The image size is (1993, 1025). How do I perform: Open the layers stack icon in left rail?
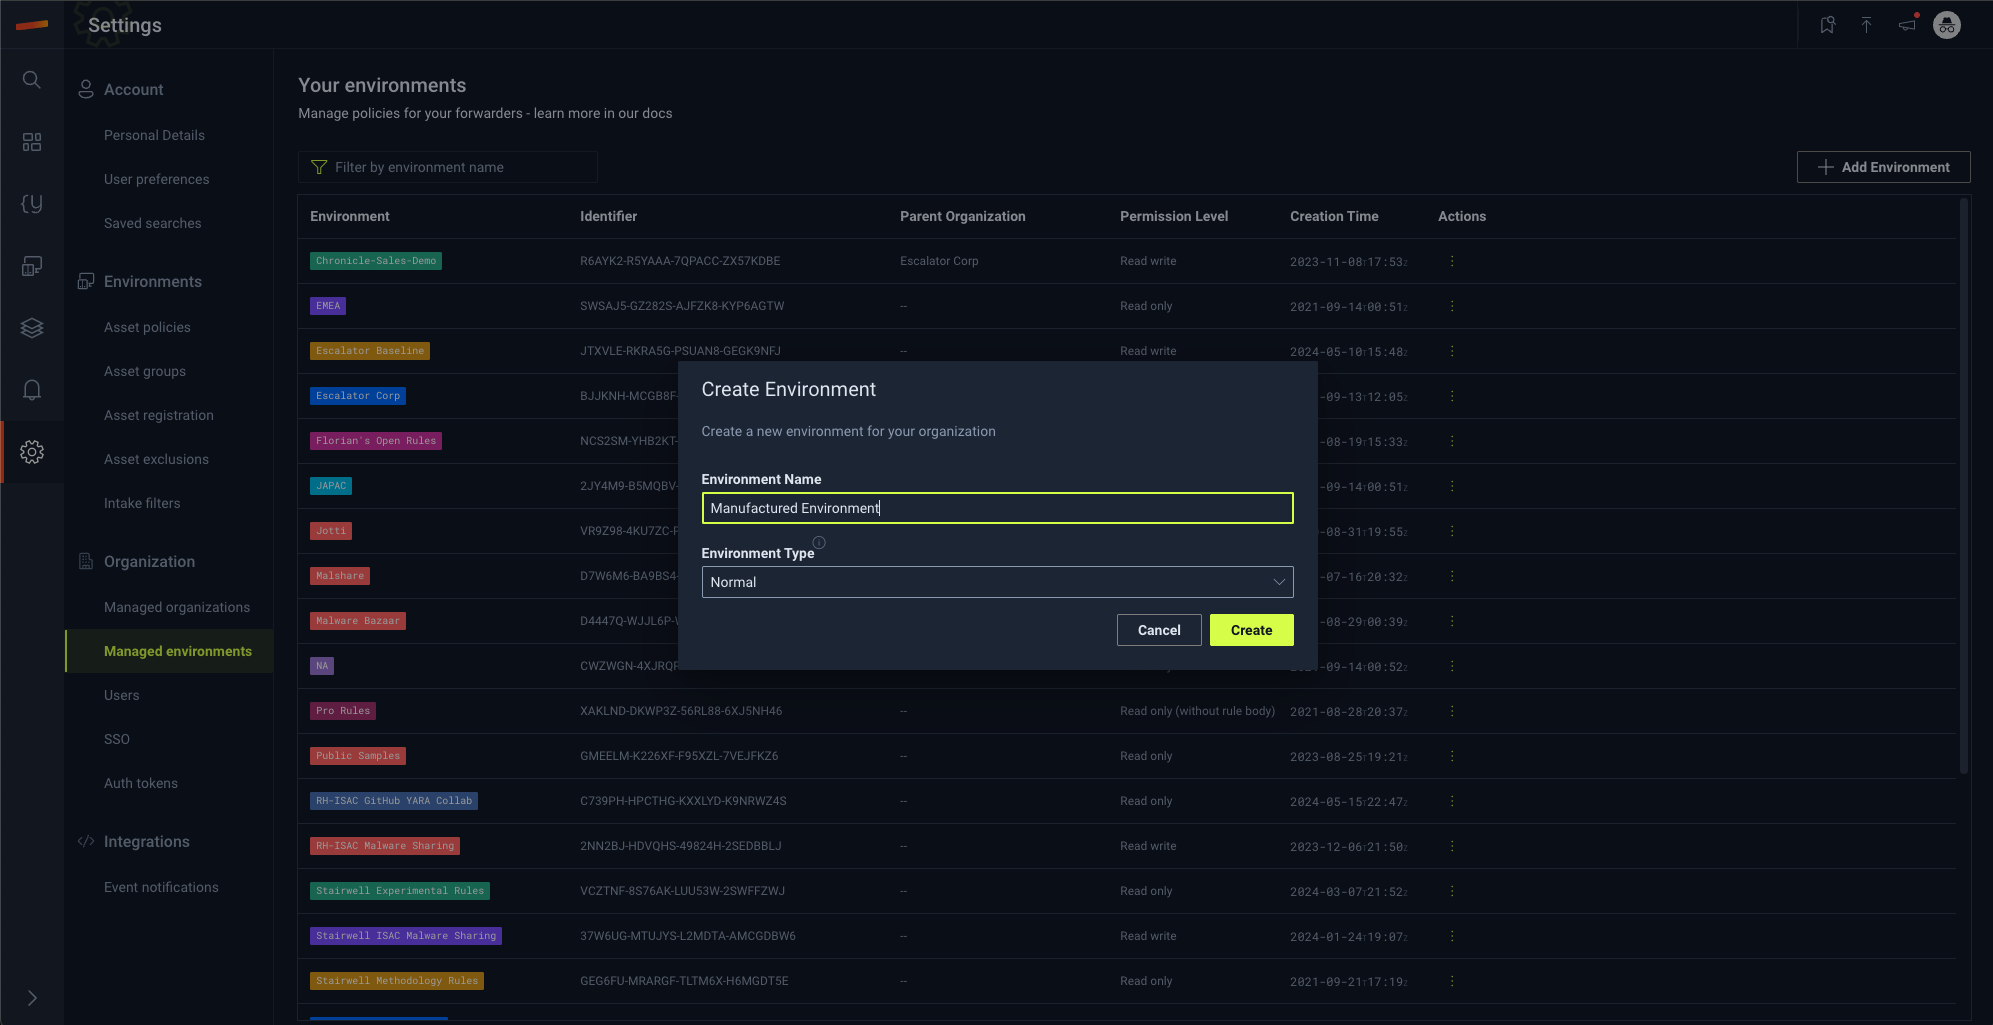pos(32,328)
